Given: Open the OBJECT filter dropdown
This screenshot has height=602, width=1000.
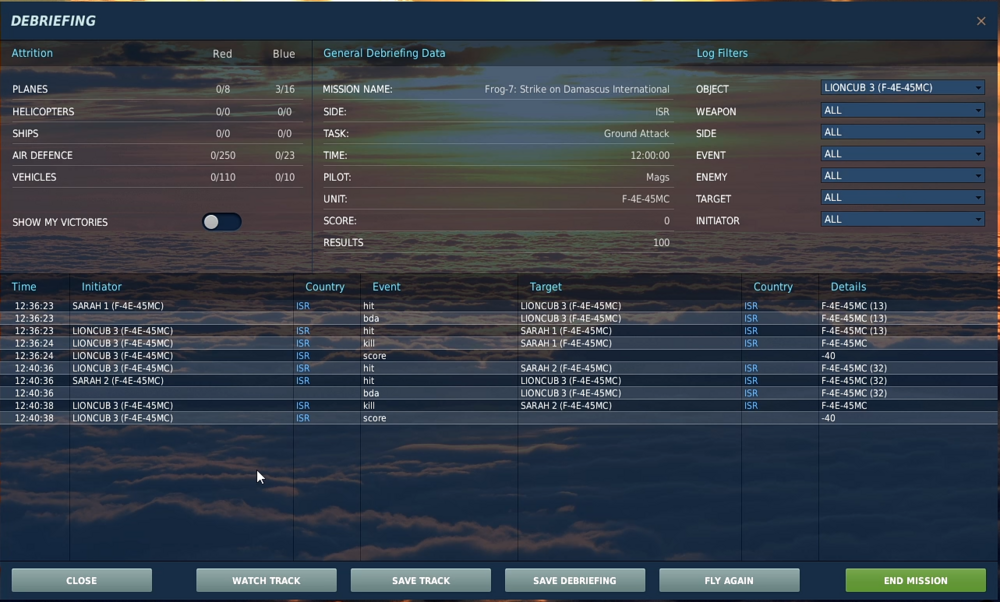Looking at the screenshot, I should [x=902, y=88].
